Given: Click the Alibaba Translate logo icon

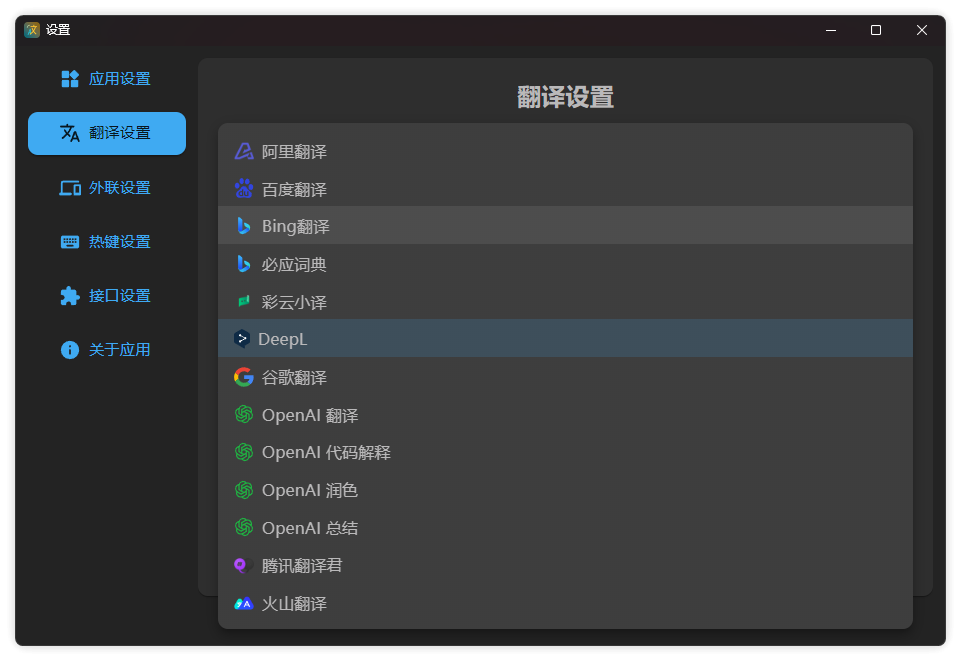Looking at the screenshot, I should click(x=244, y=152).
